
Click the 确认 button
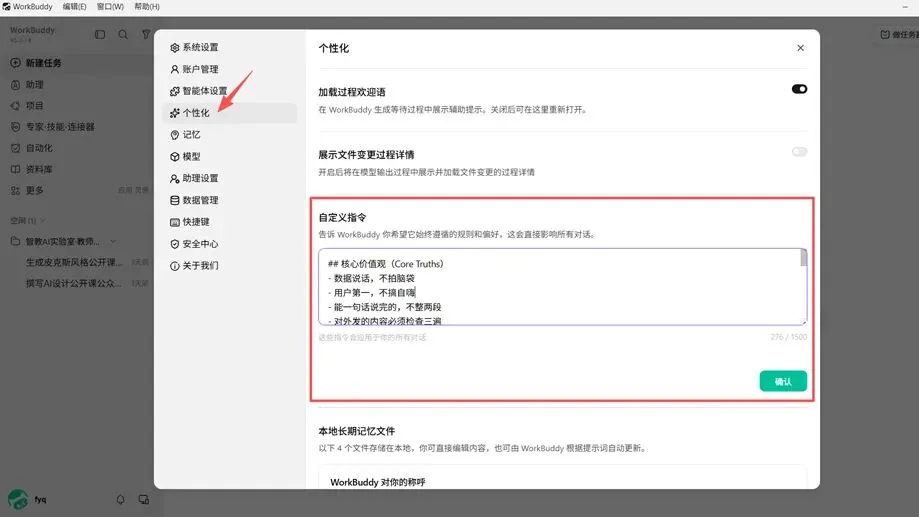coord(783,381)
